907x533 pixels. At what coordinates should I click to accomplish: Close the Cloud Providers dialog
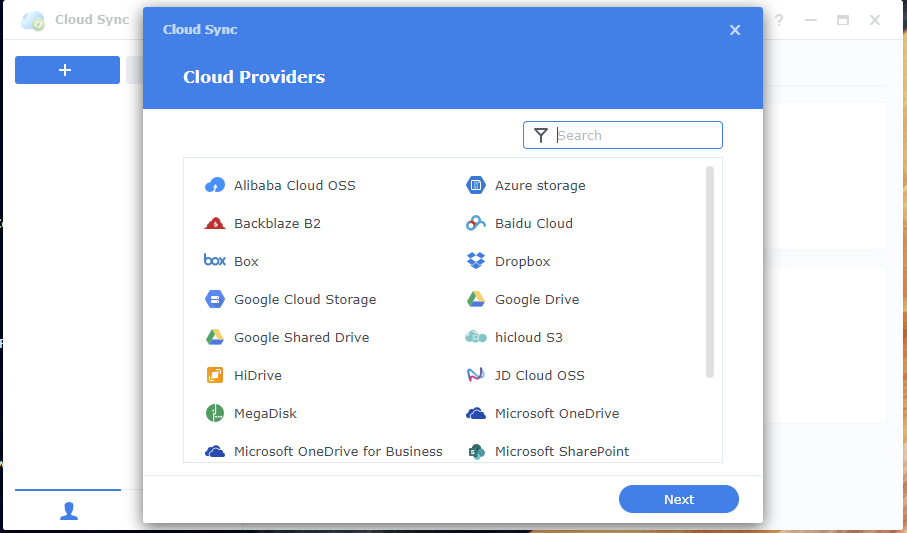point(735,30)
